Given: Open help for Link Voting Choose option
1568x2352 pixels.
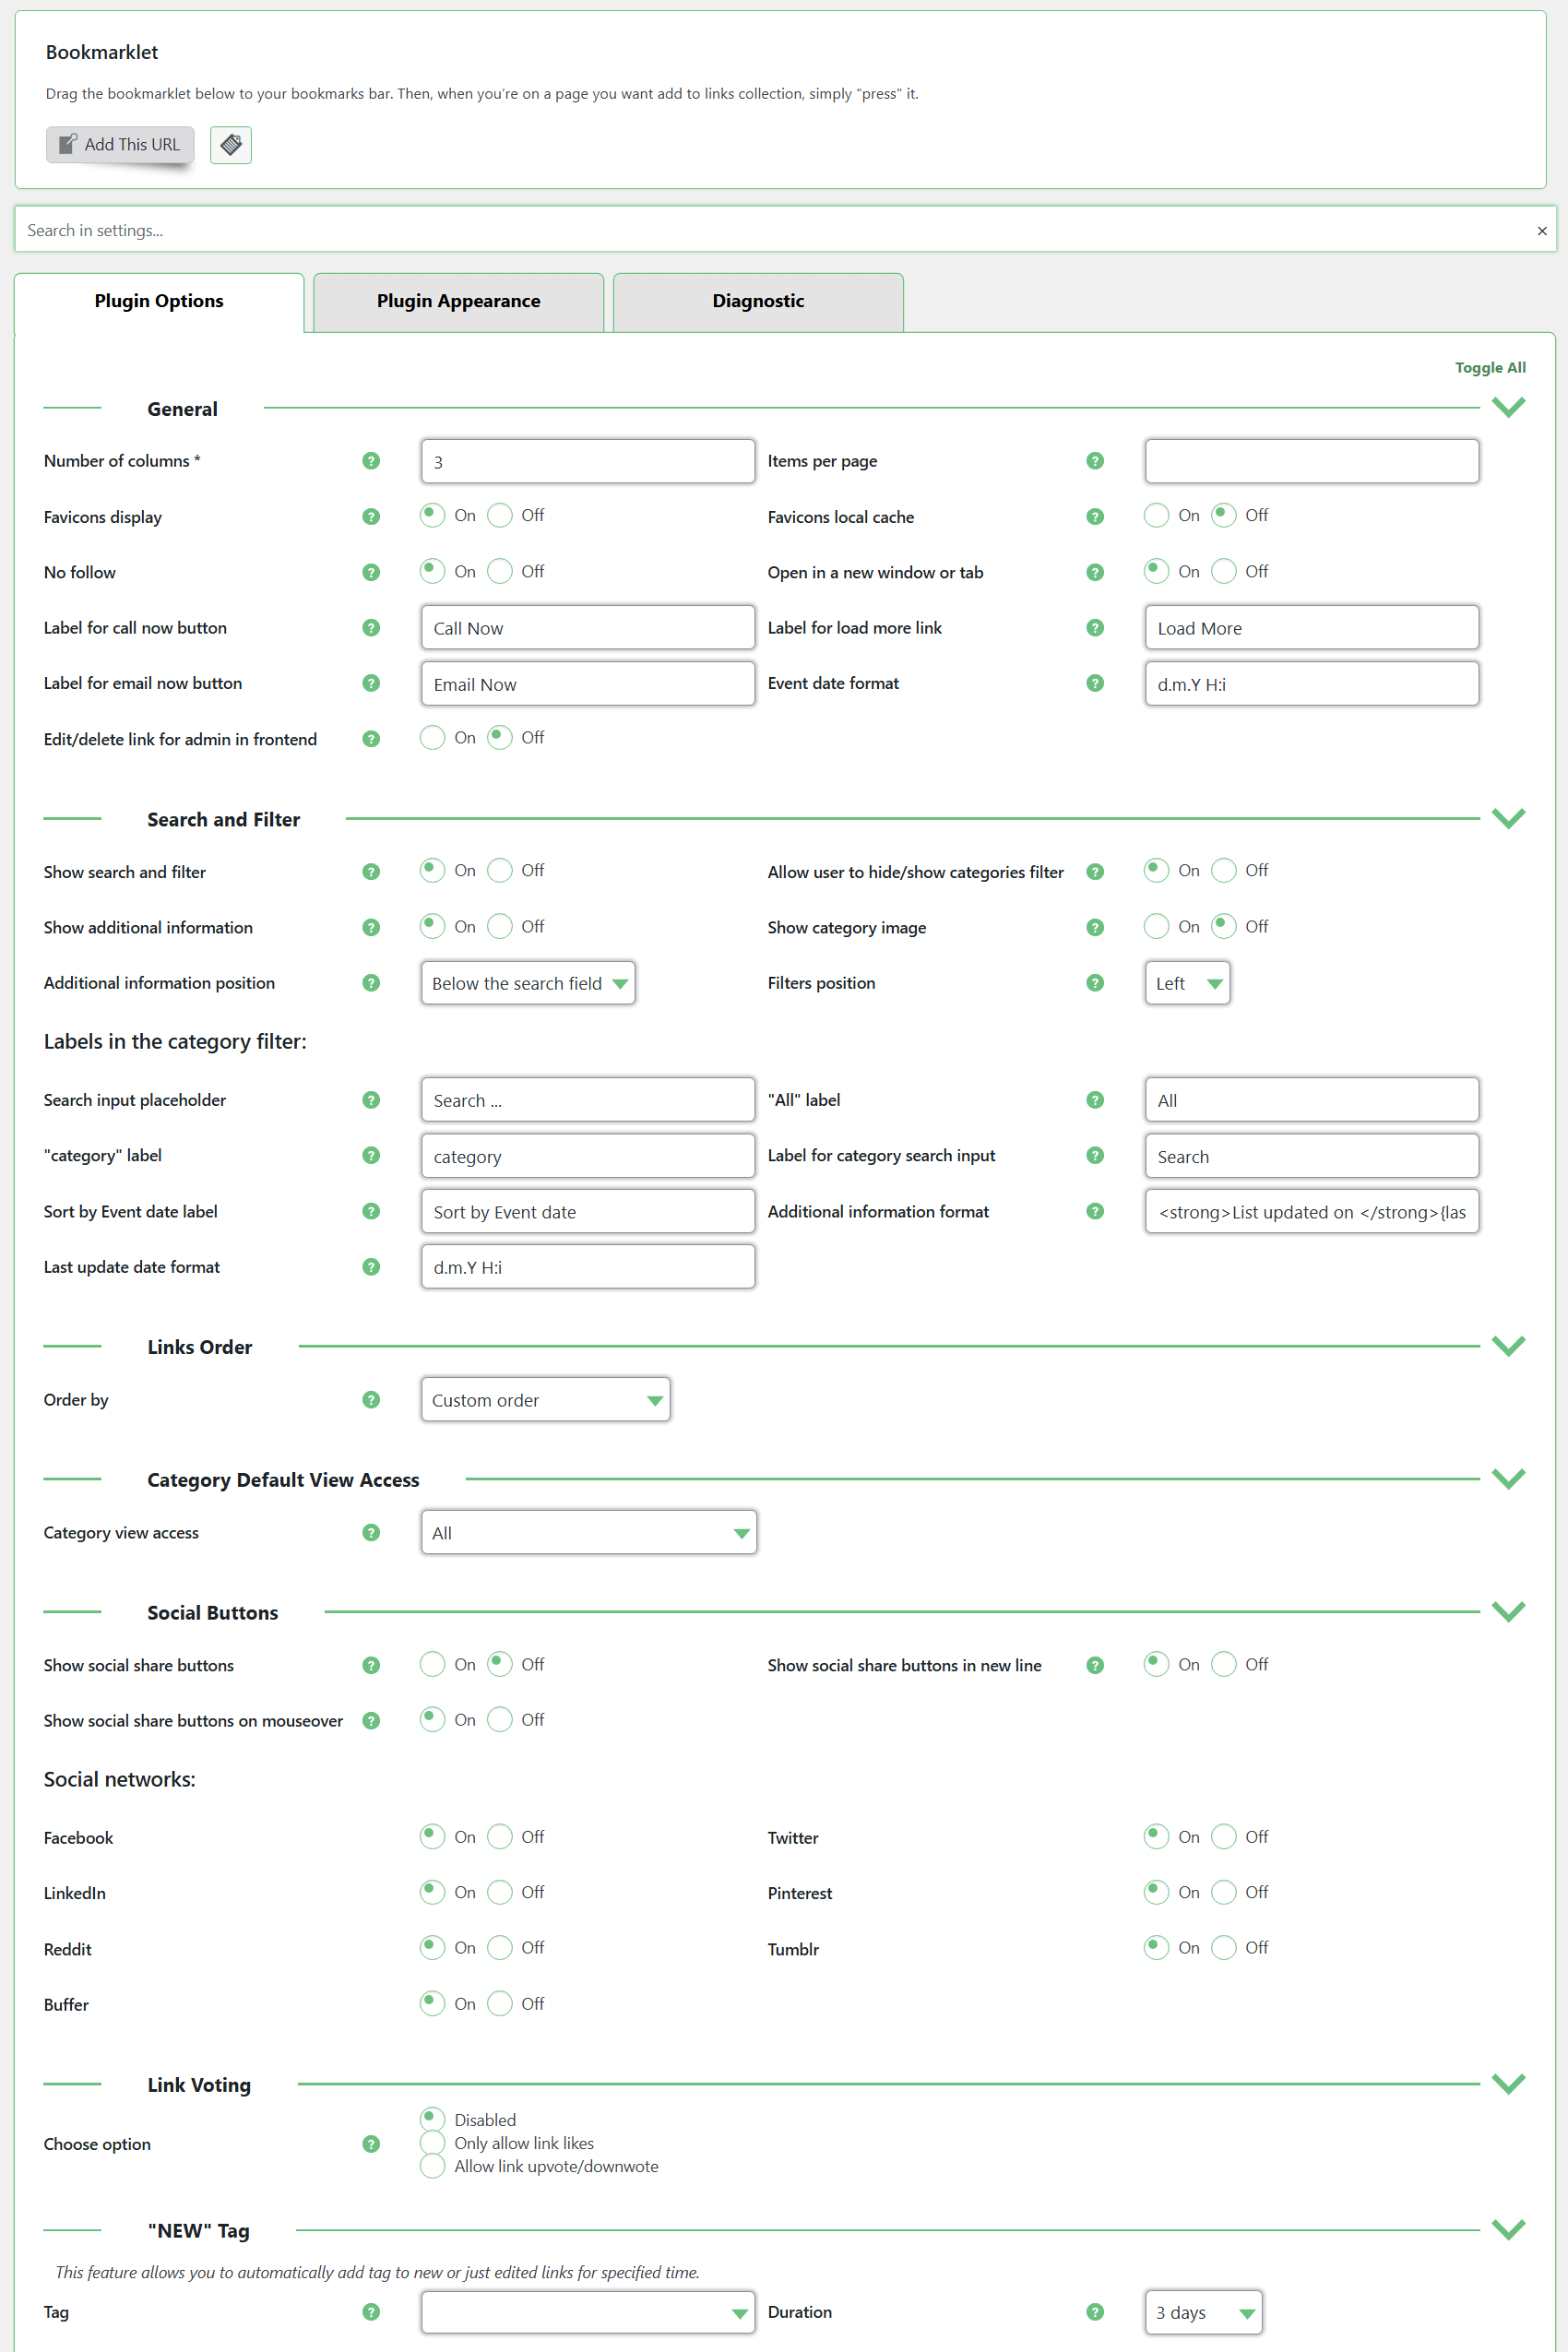Looking at the screenshot, I should pyautogui.click(x=371, y=2144).
